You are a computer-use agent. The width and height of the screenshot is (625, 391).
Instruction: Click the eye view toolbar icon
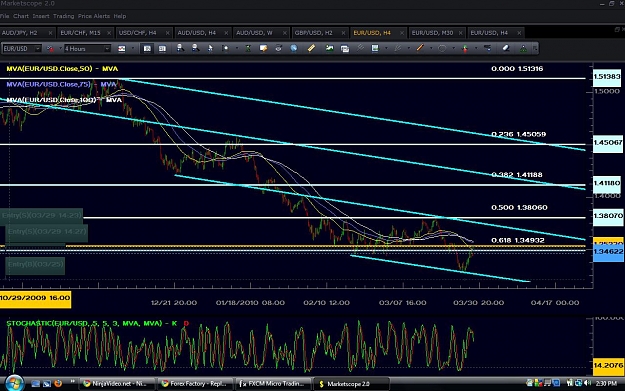[278, 48]
